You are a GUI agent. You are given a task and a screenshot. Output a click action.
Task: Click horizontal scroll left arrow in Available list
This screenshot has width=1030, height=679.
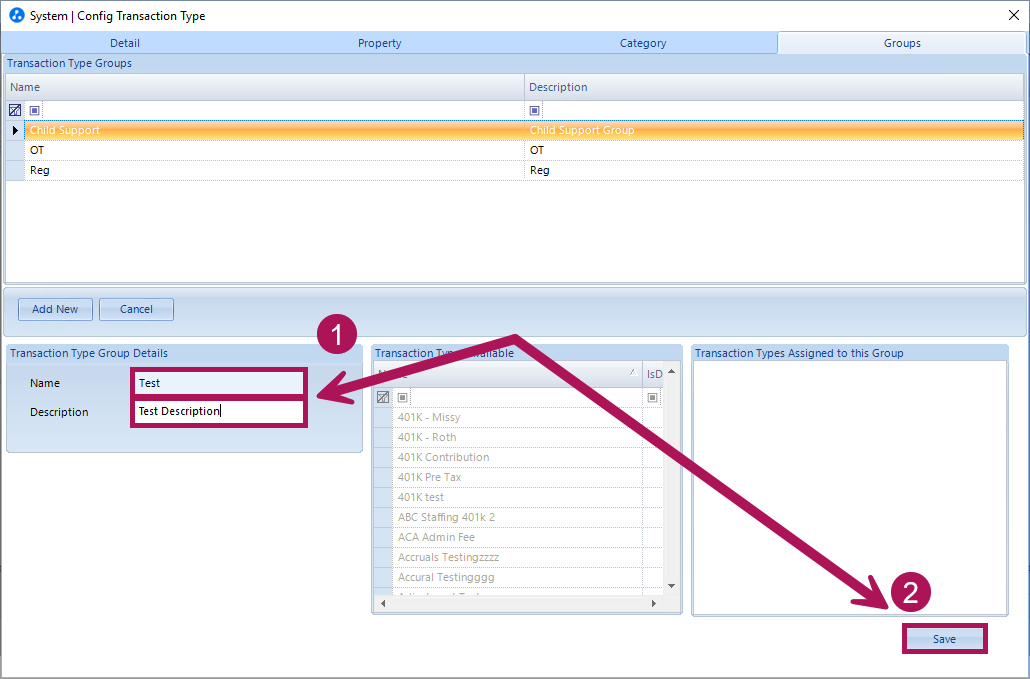383,603
